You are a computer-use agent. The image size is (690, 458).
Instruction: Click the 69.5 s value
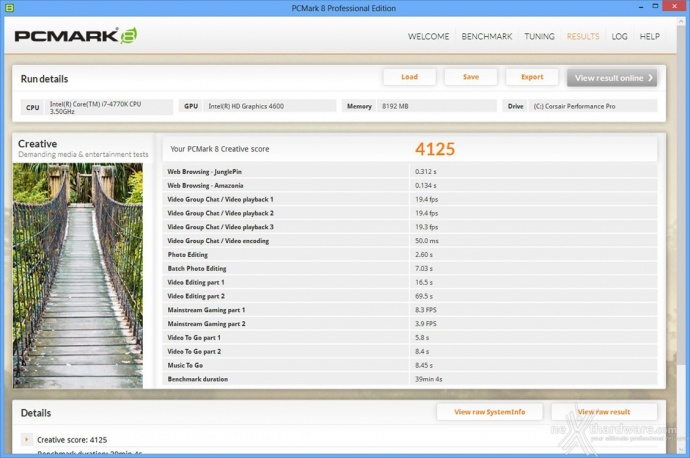424,296
